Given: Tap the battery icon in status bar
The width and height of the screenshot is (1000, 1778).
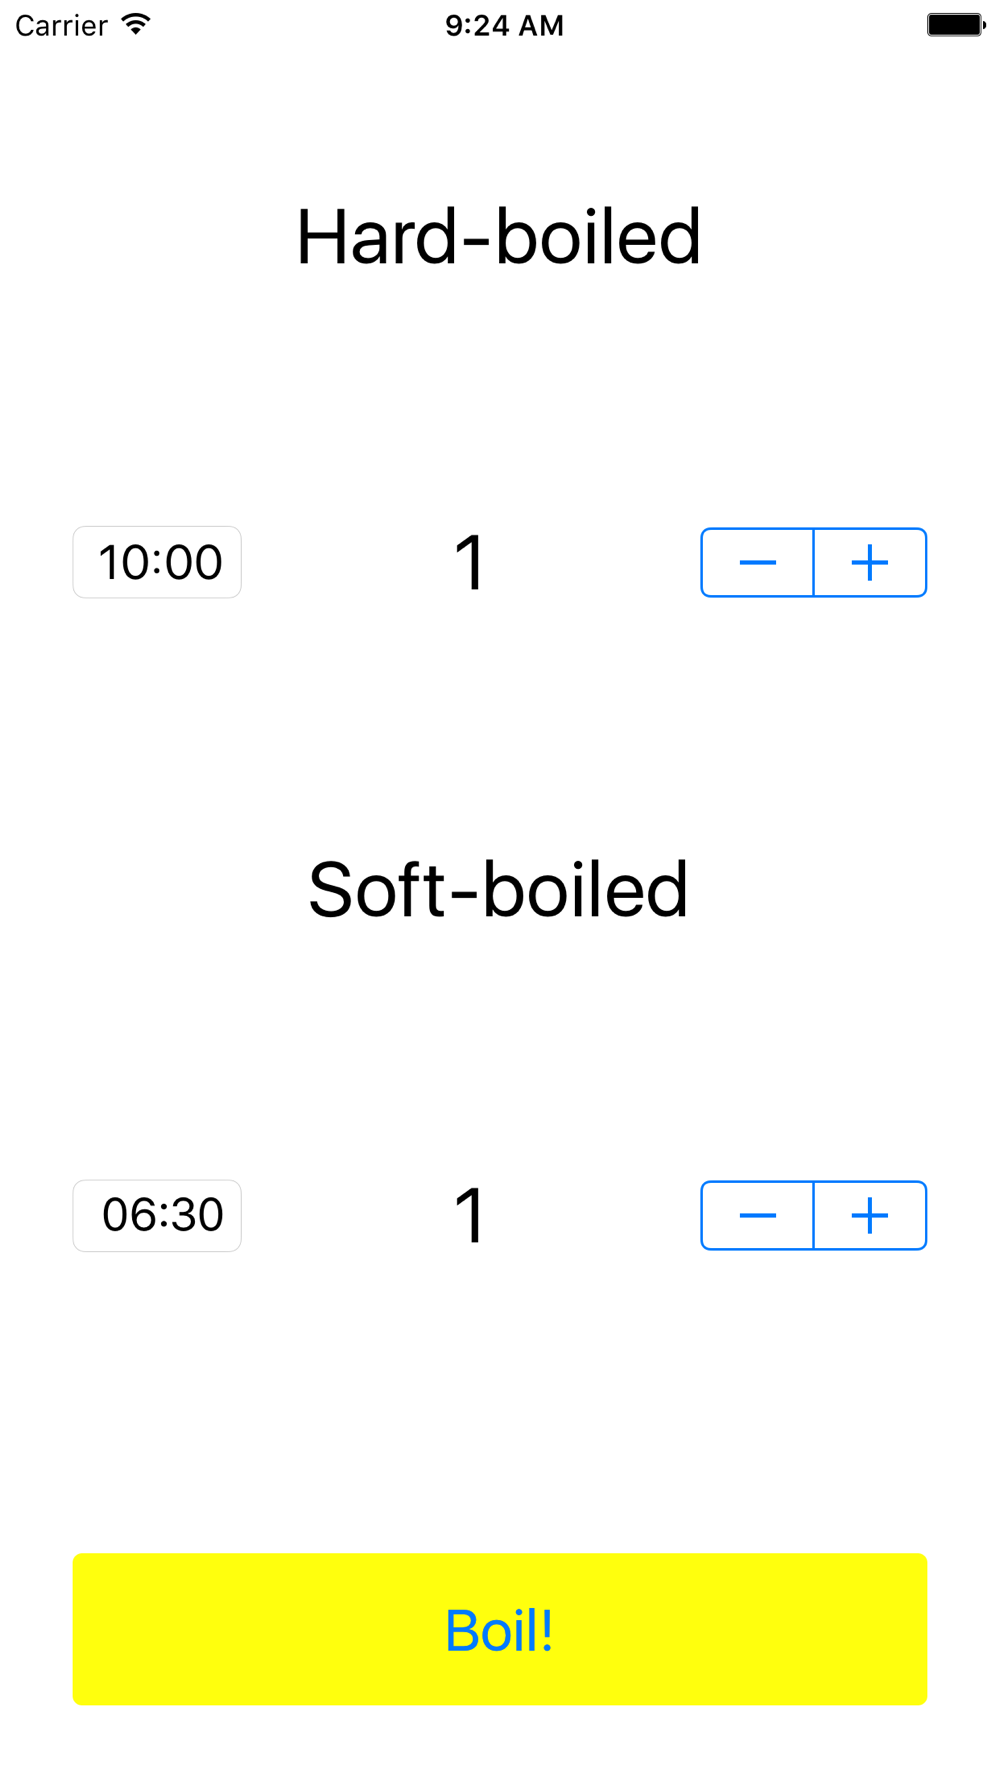Looking at the screenshot, I should 956,25.
